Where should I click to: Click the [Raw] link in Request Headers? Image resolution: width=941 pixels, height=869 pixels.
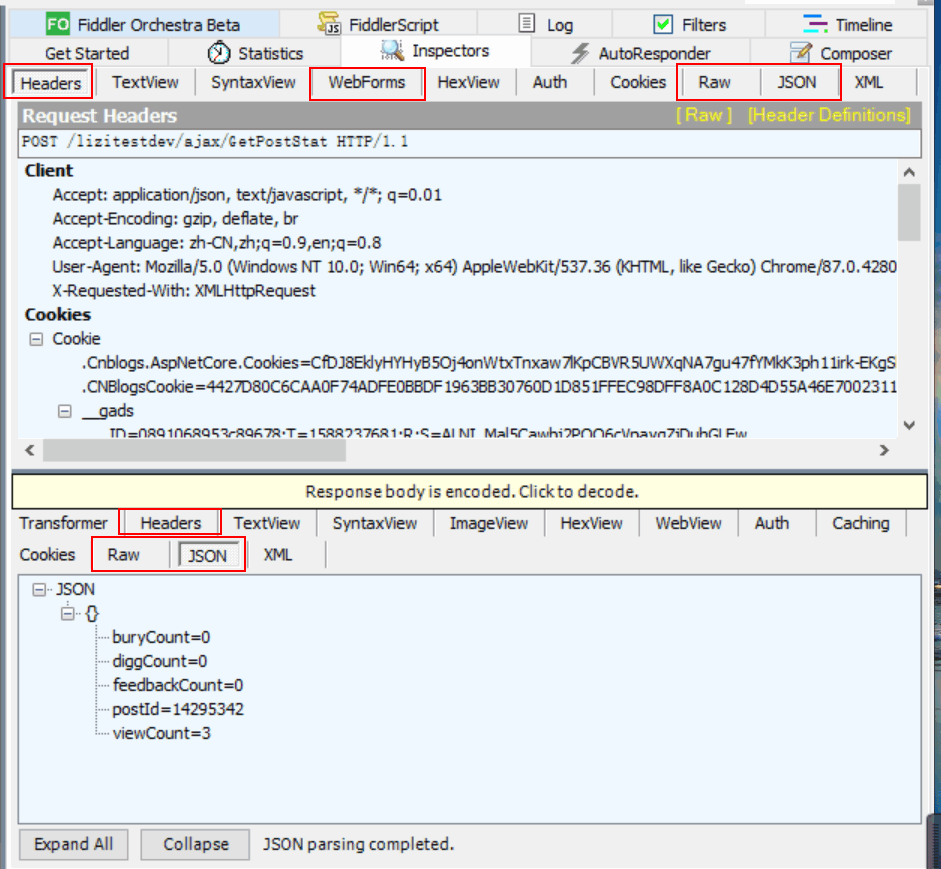click(703, 115)
